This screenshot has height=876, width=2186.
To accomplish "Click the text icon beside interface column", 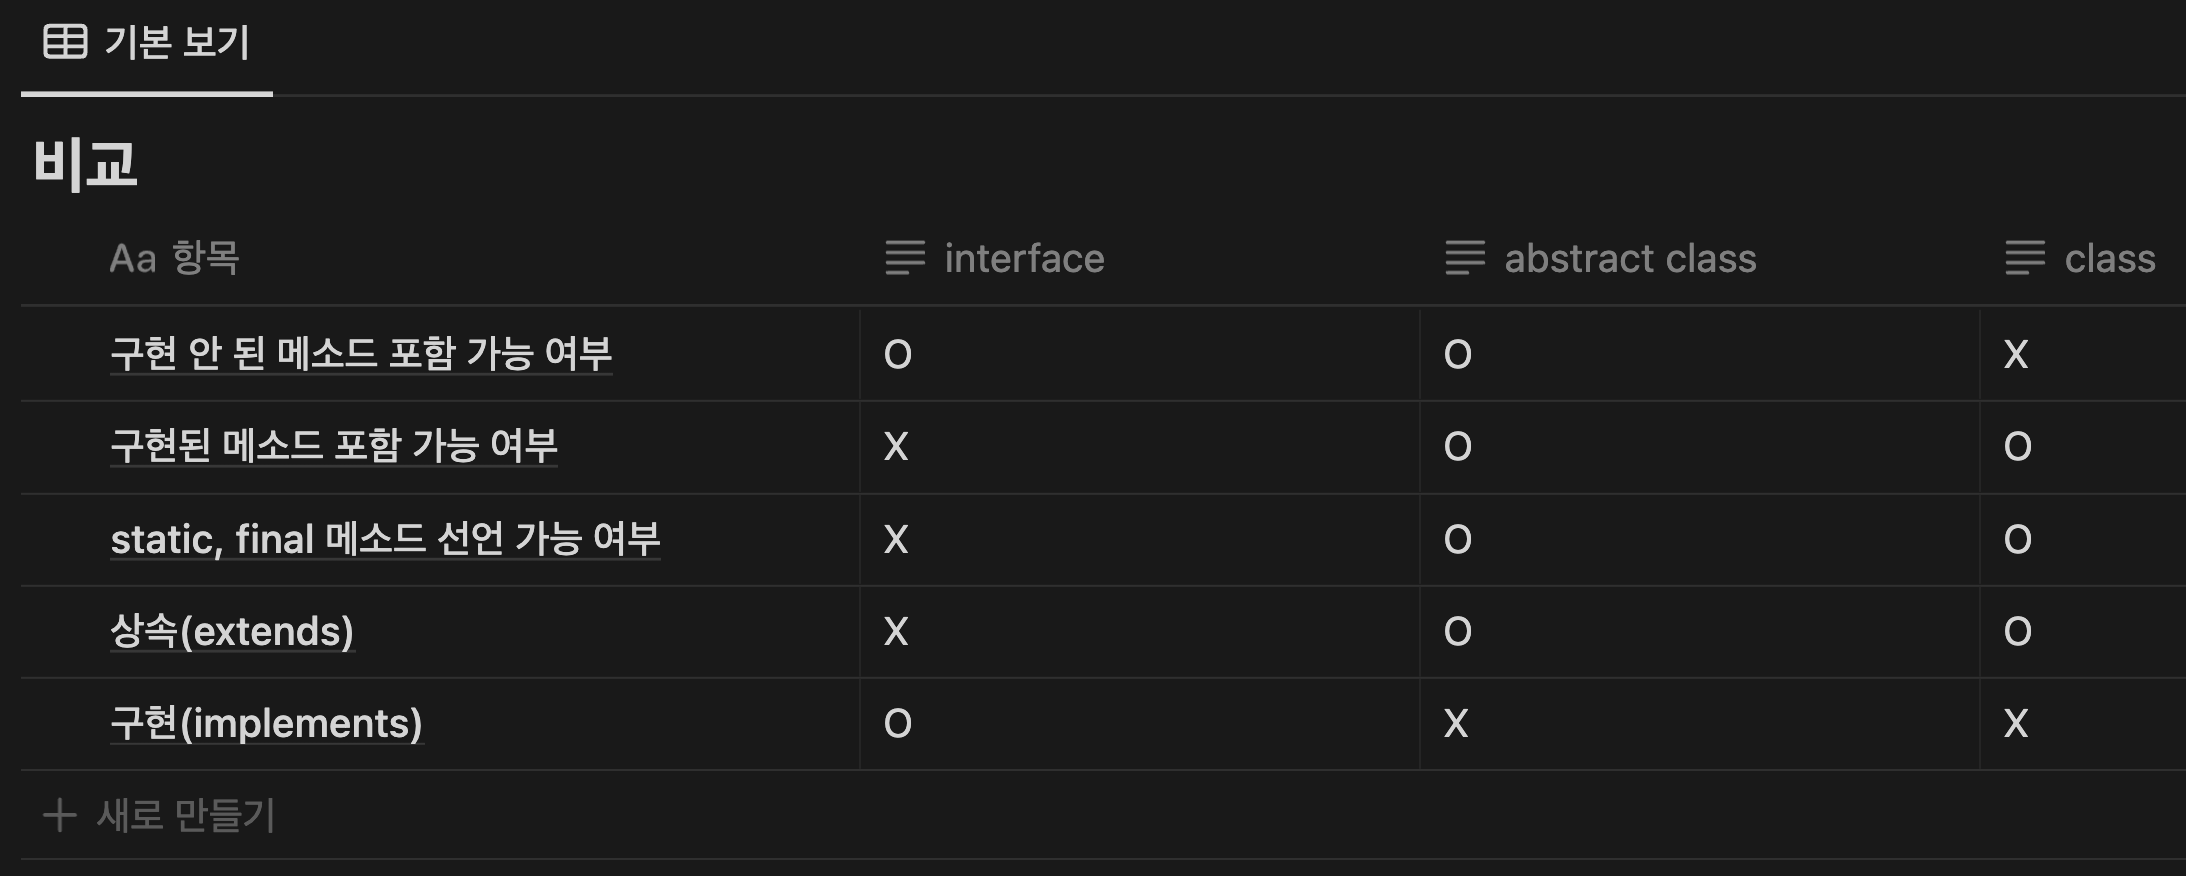I will 905,258.
